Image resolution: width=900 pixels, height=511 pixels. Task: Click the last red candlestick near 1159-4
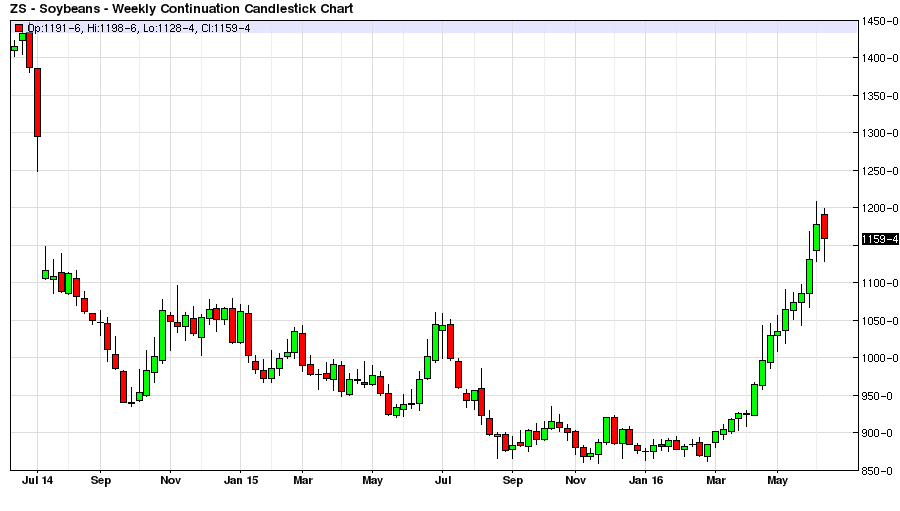[x=824, y=226]
